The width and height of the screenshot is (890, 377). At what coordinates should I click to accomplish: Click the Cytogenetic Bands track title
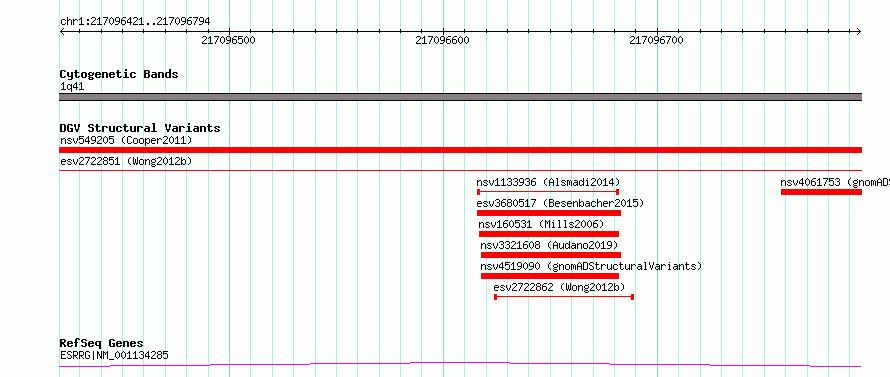tap(119, 74)
